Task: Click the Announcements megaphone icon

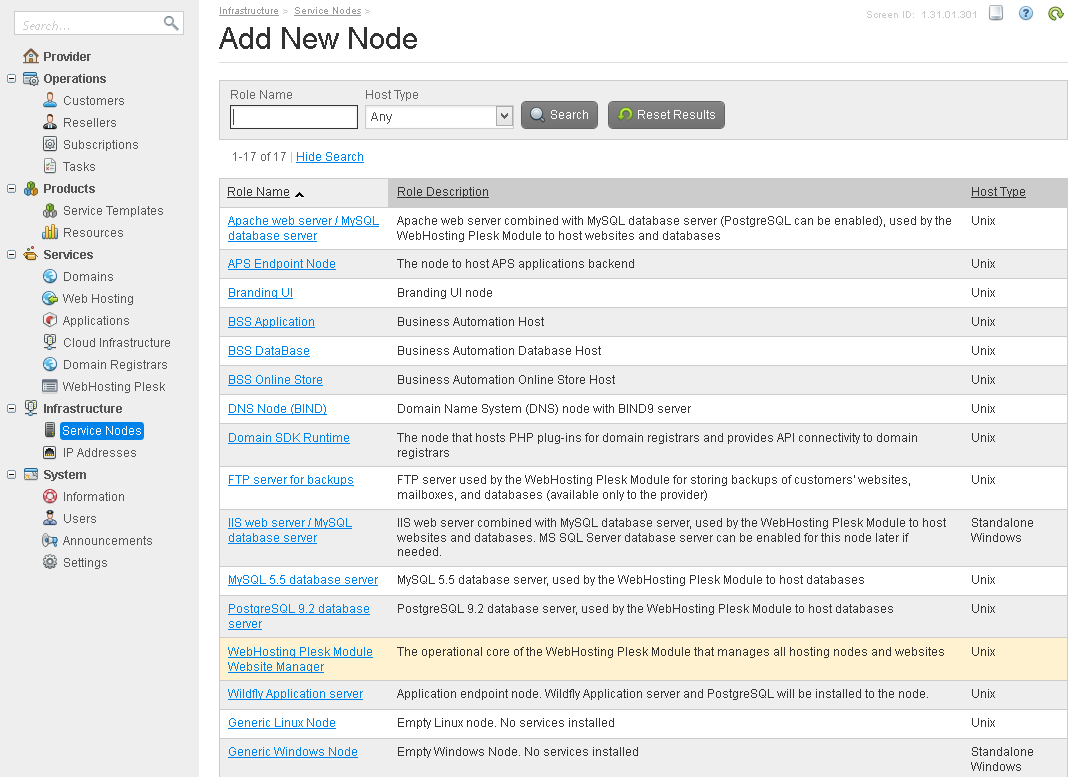Action: (50, 540)
